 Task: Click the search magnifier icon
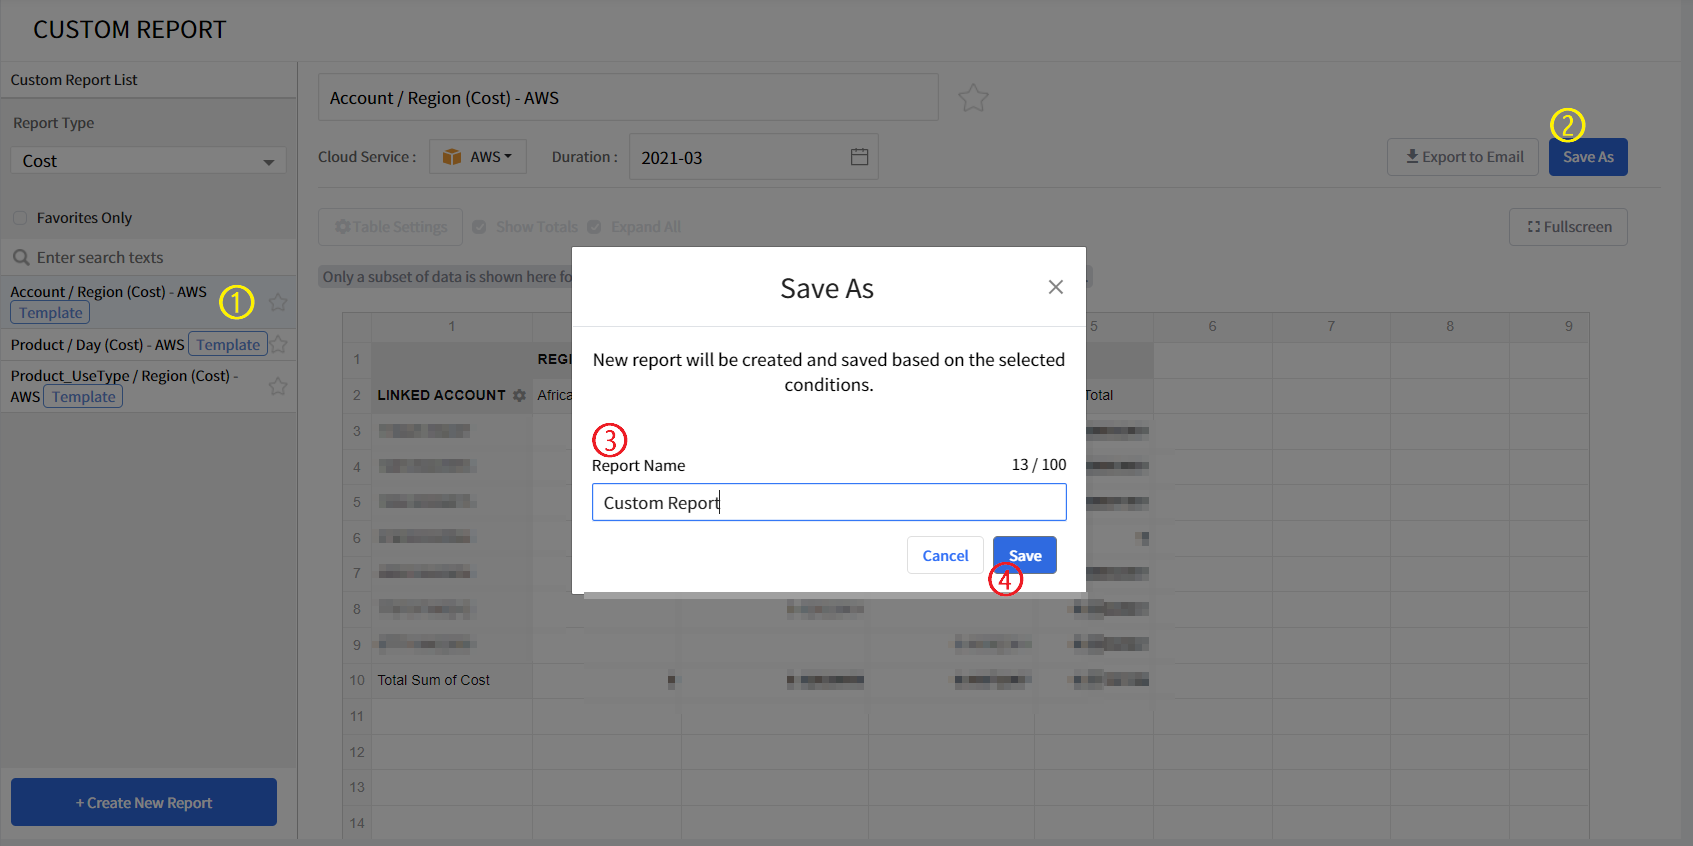21,257
